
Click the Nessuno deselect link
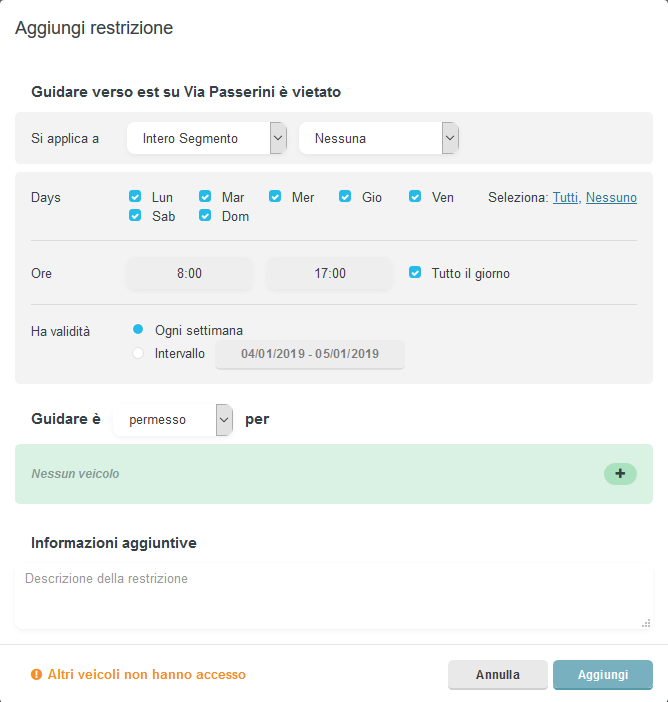(x=611, y=198)
